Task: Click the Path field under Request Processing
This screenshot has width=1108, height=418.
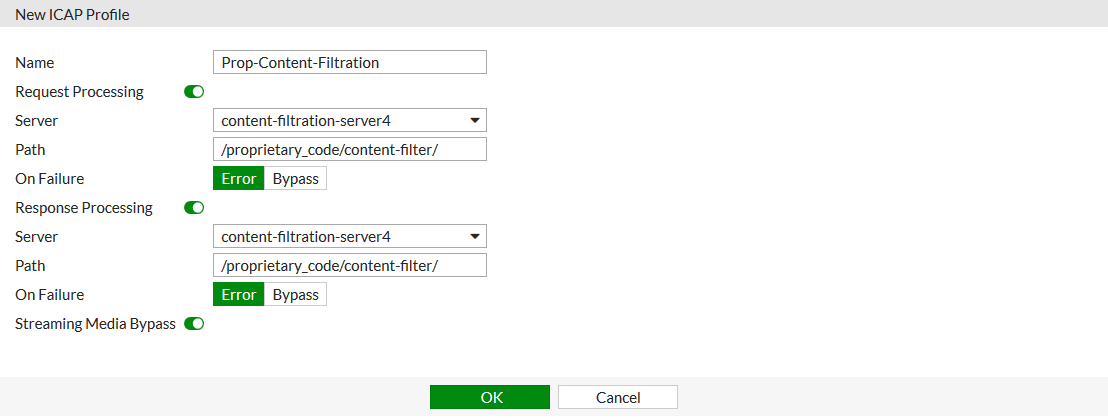Action: click(350, 150)
